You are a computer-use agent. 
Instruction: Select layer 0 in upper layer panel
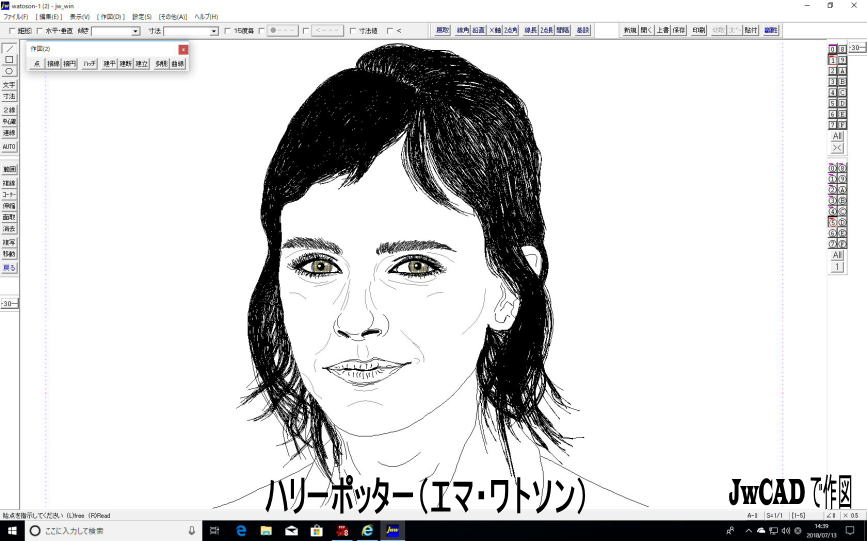(x=832, y=49)
